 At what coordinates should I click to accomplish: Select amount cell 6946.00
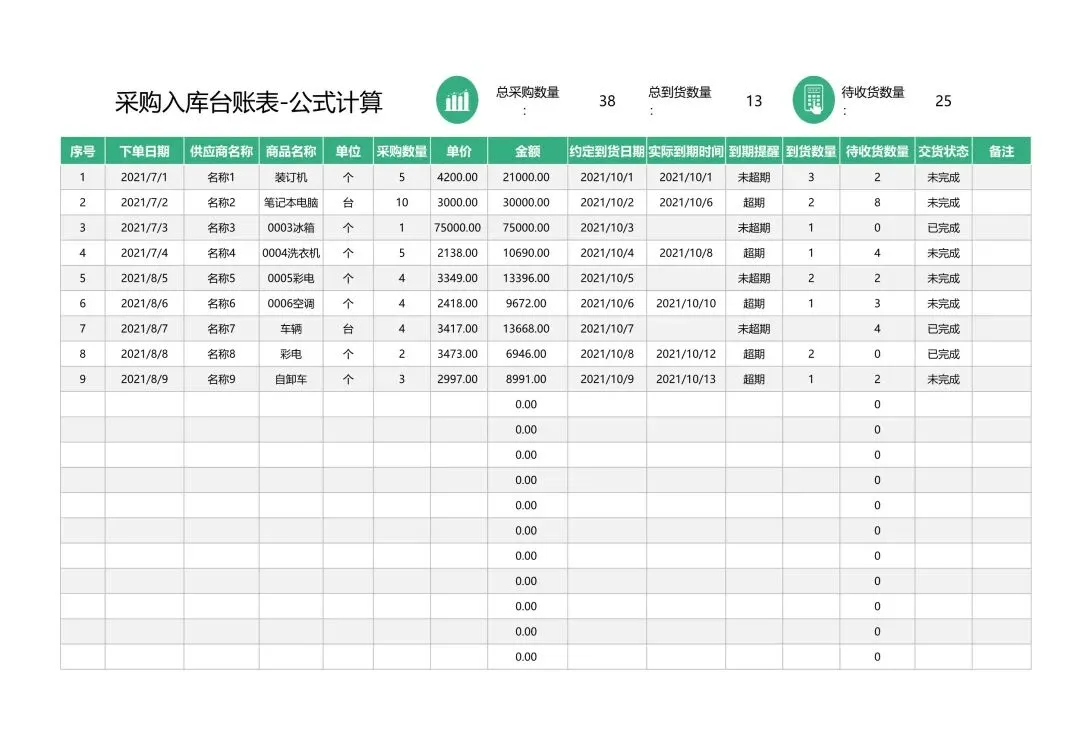526,354
